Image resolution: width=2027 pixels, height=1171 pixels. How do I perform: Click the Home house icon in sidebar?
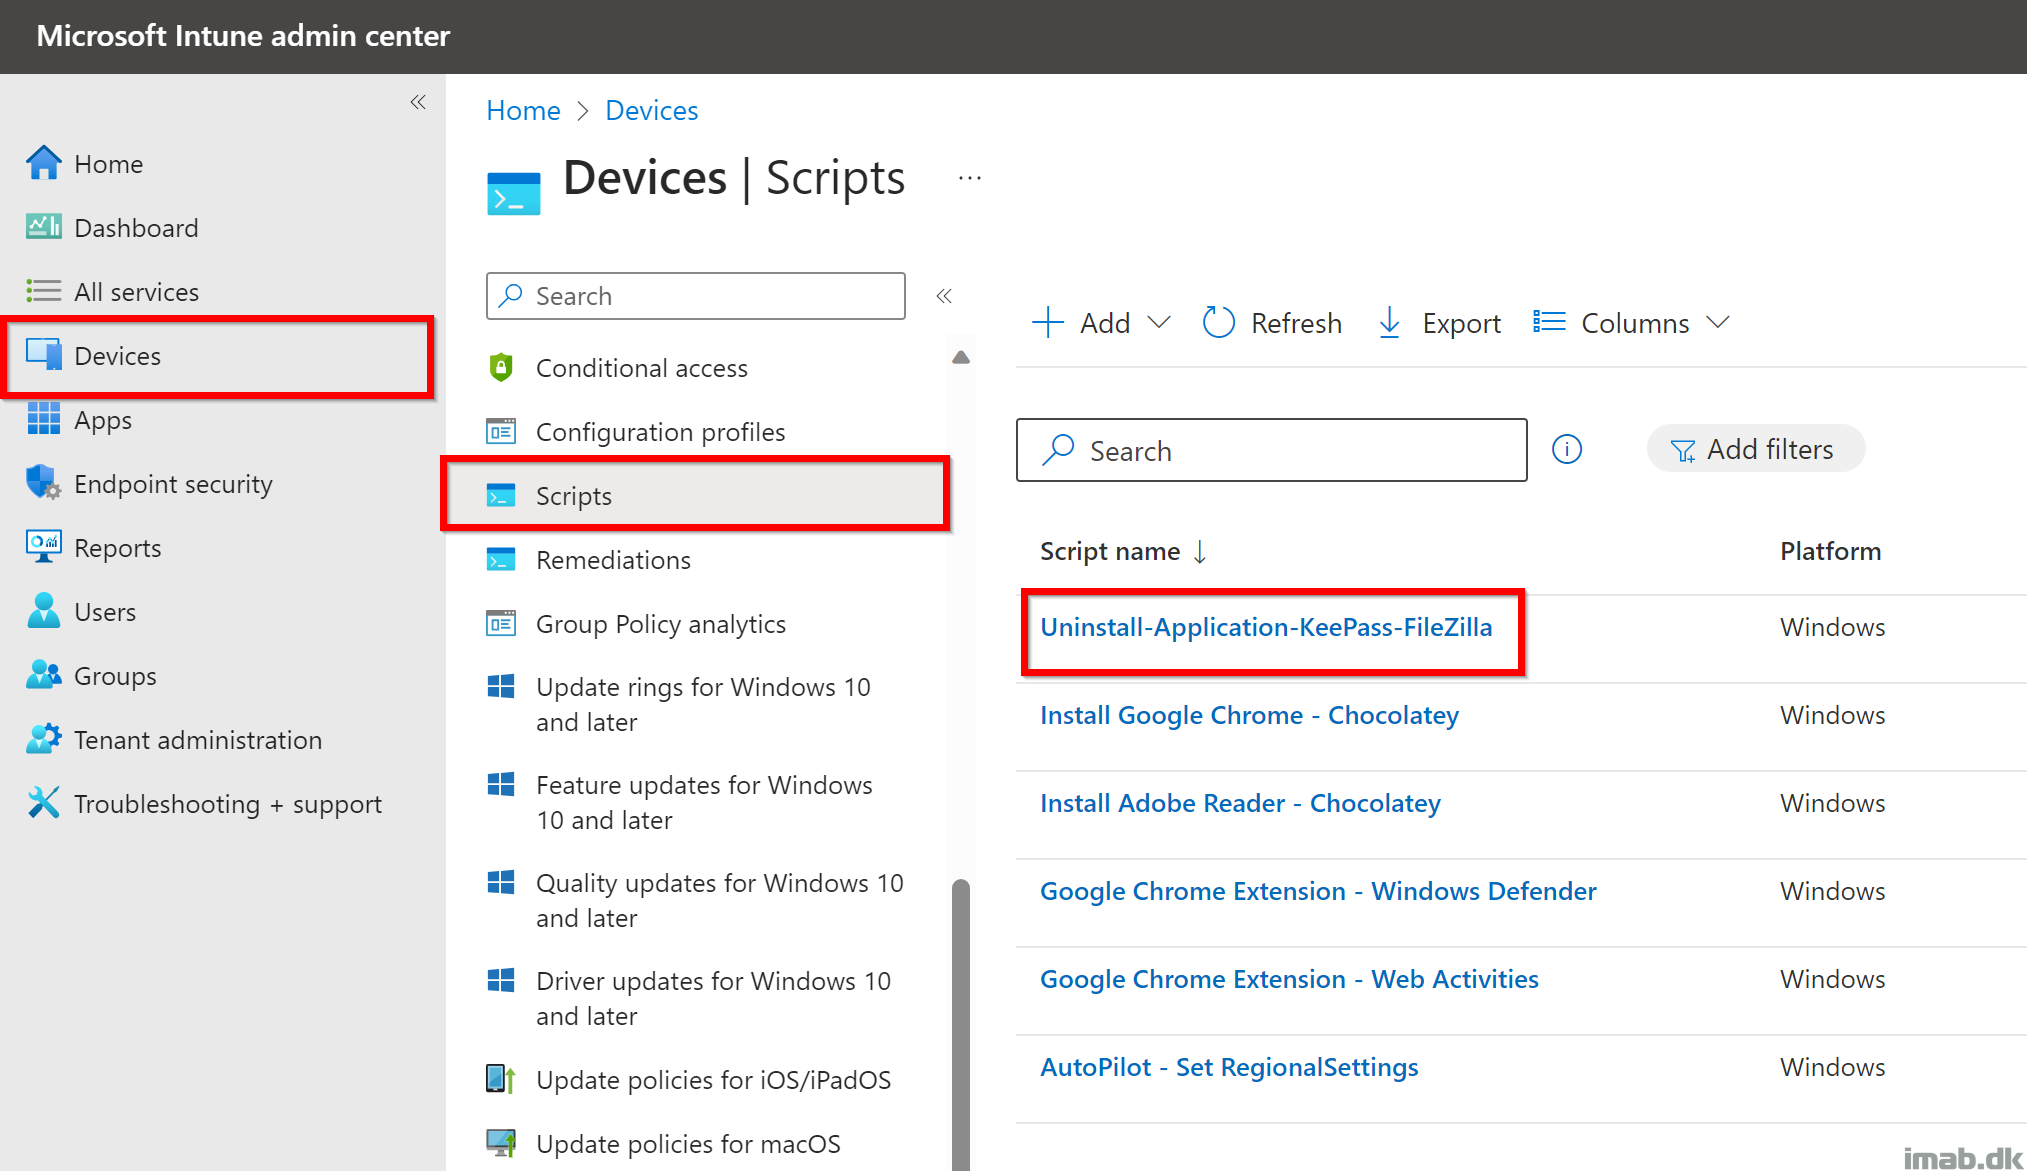coord(44,163)
